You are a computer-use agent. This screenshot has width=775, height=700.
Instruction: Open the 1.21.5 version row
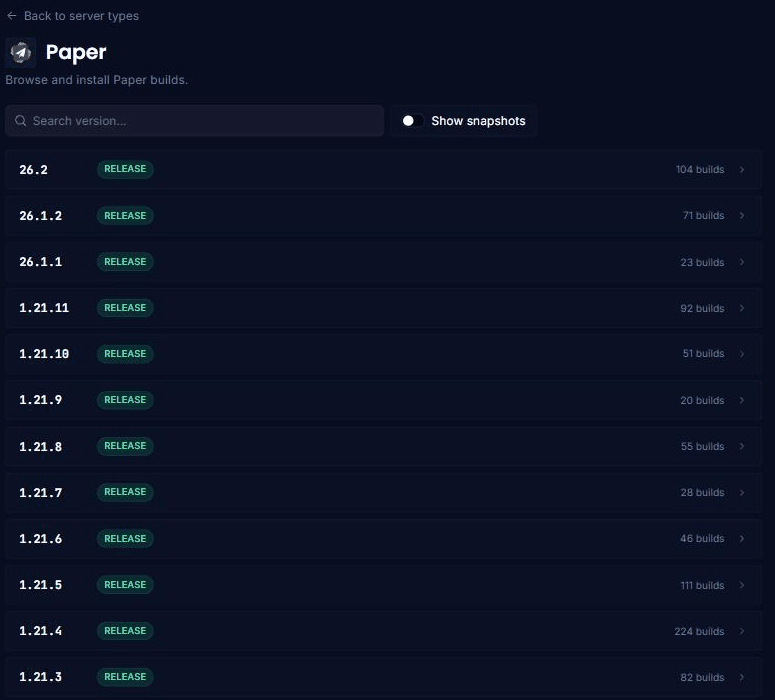(383, 585)
